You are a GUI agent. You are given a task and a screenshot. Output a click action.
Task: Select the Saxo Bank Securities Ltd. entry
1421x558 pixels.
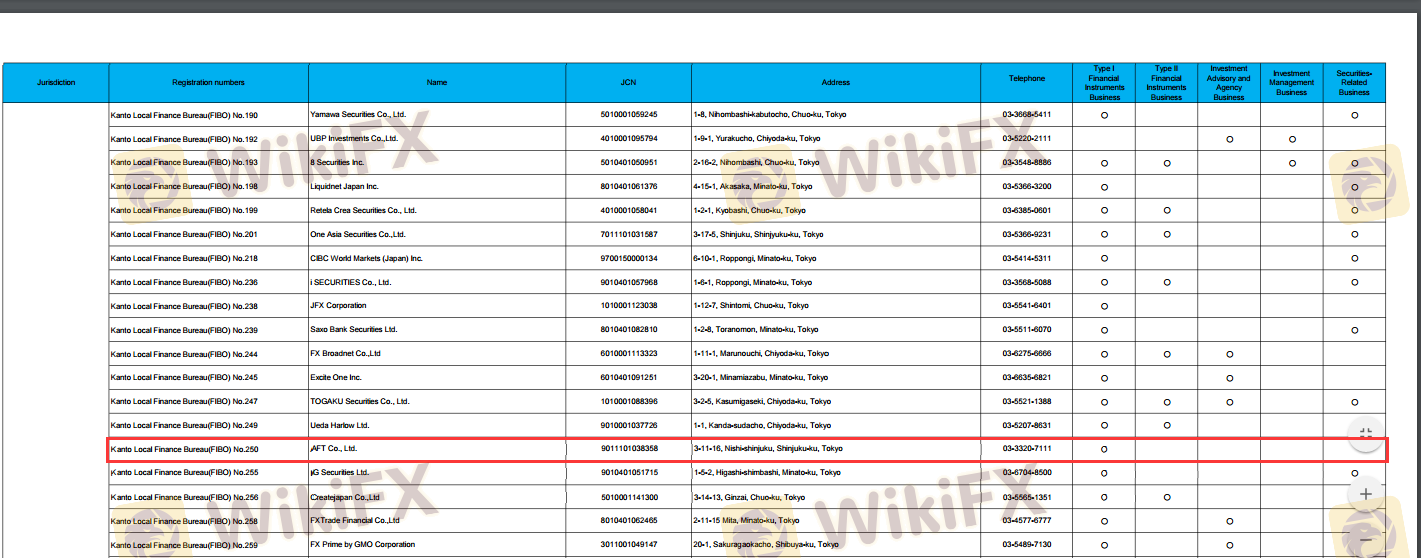(x=354, y=329)
